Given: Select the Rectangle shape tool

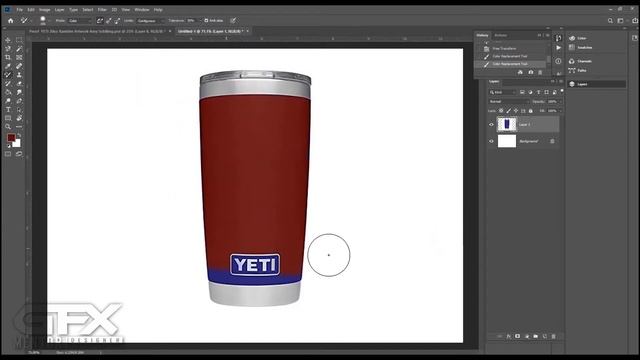Looking at the screenshot, I should click(x=8, y=118).
